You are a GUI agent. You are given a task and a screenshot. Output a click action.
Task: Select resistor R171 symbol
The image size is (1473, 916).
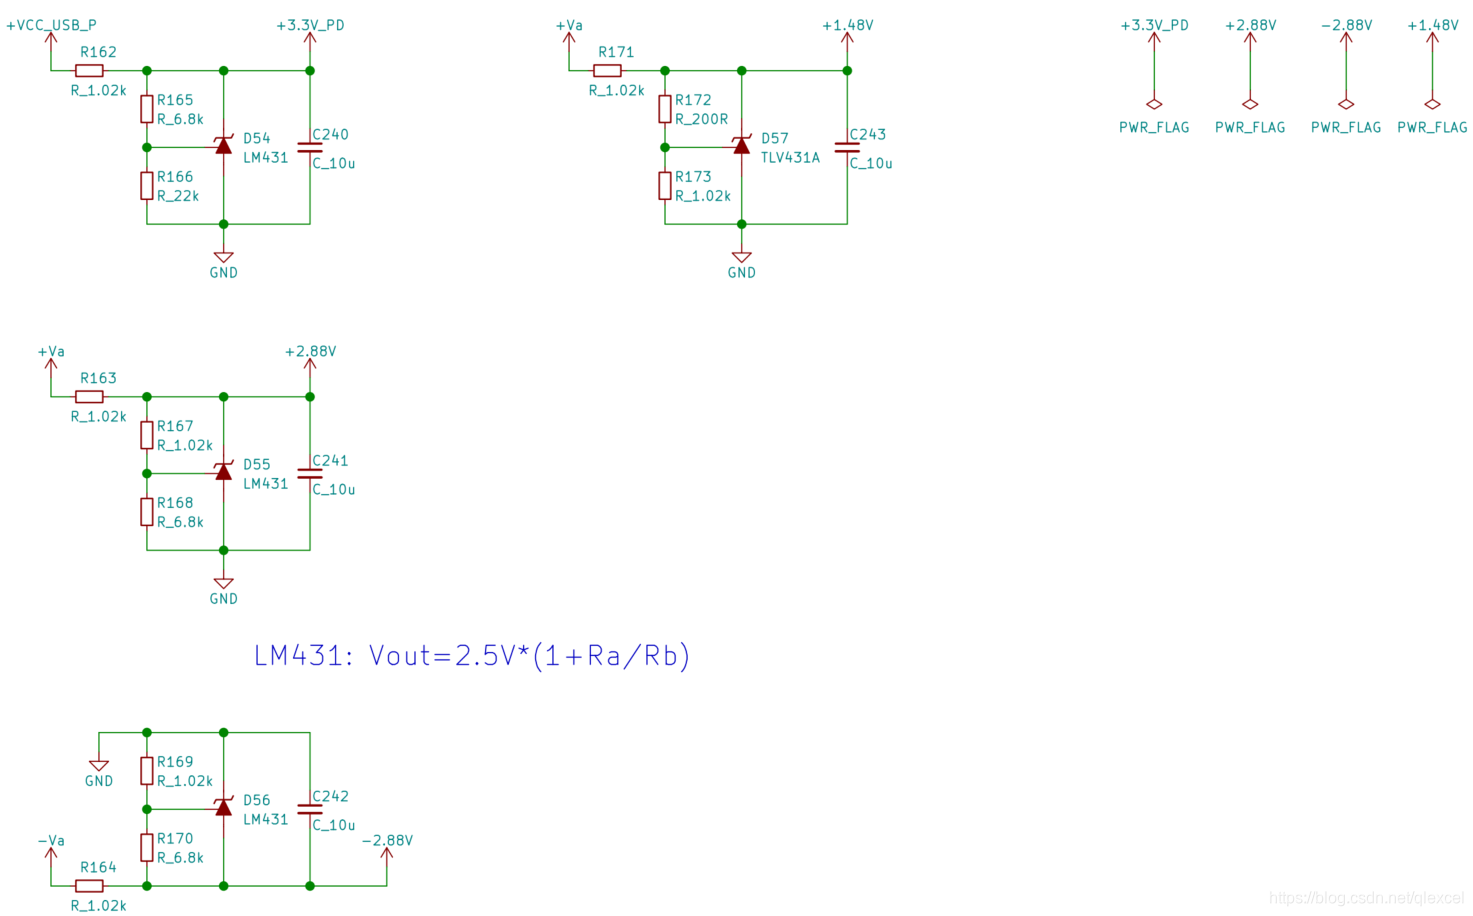coord(607,71)
